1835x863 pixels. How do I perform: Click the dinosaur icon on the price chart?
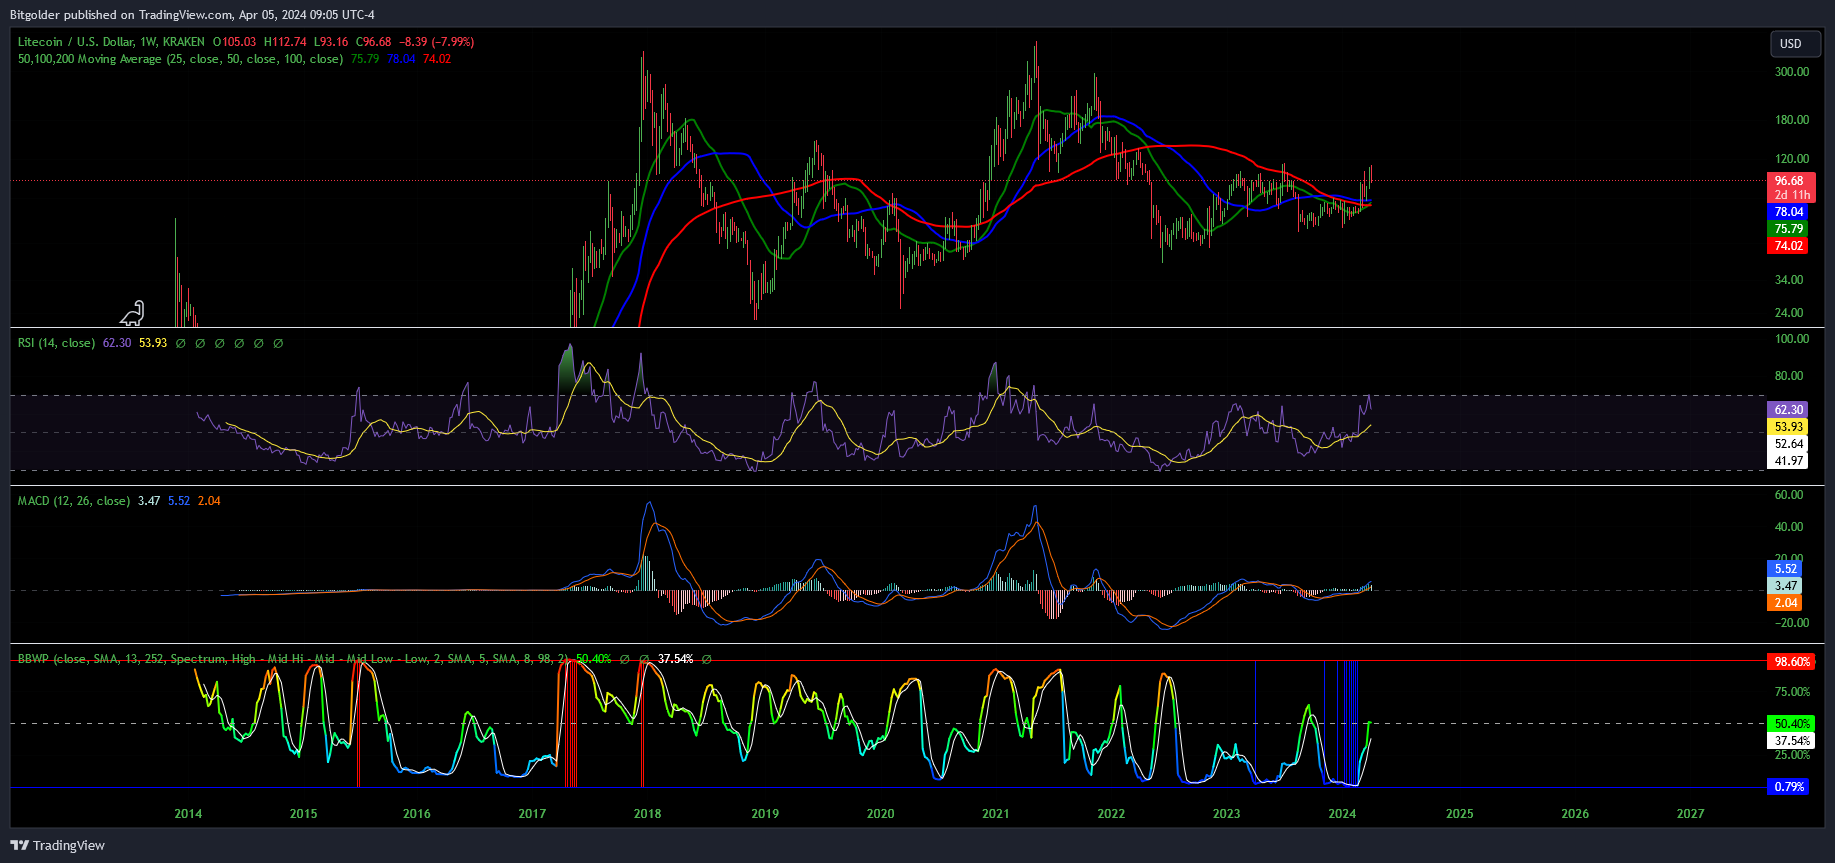point(133,314)
